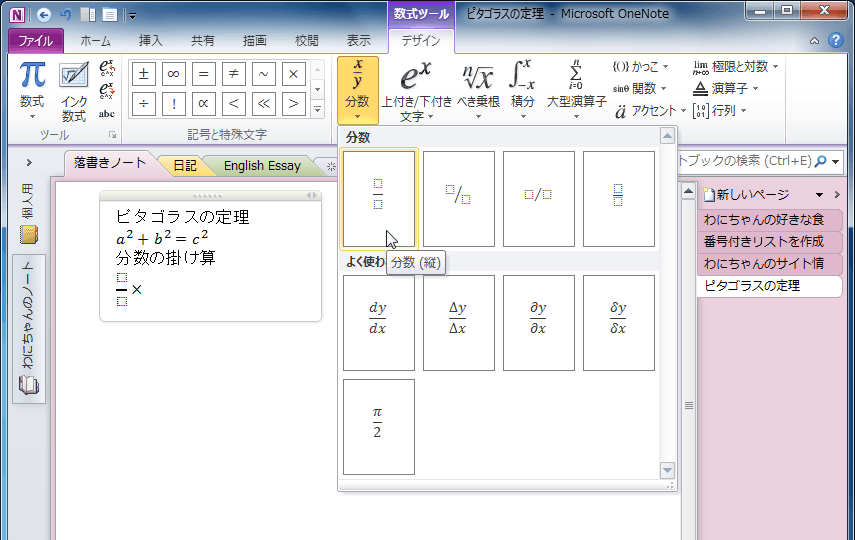Screen dimensions: 855x540
Task: Choose the skewed fraction template
Action: pos(459,199)
